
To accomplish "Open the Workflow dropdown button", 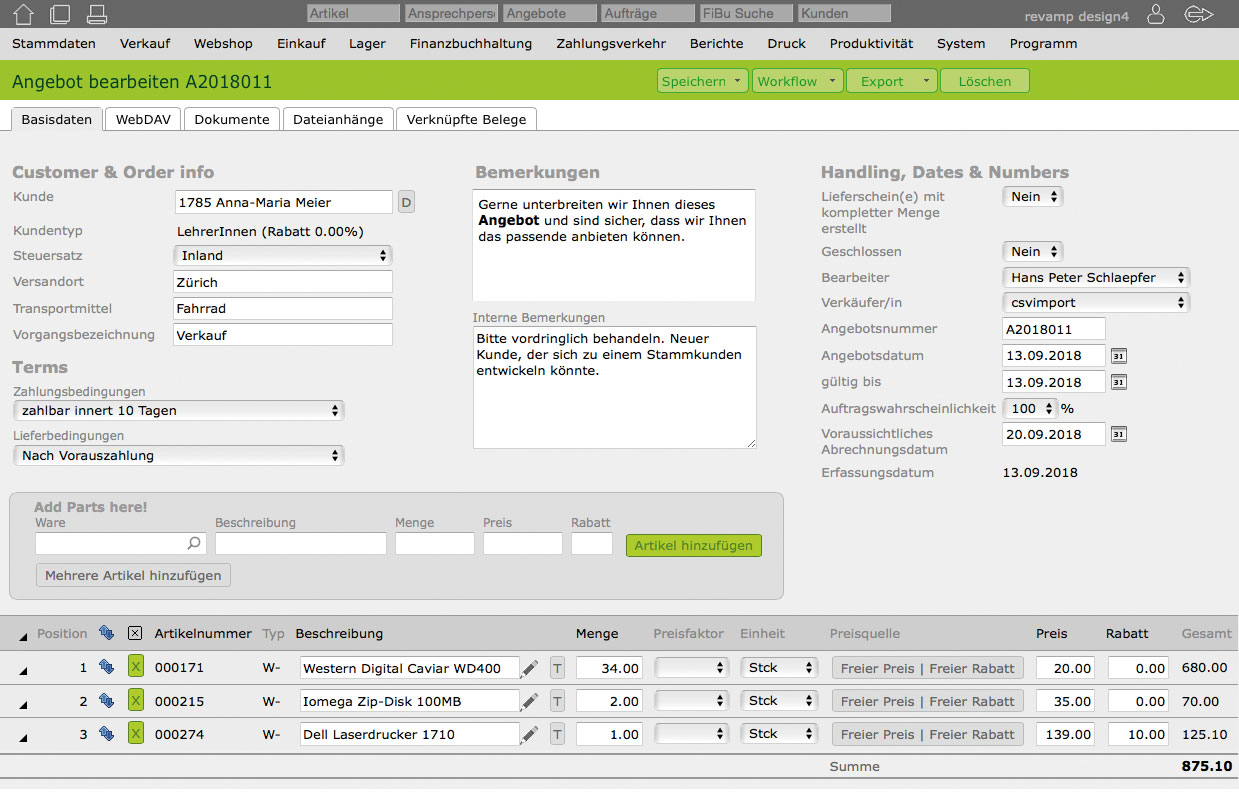I will (x=797, y=81).
